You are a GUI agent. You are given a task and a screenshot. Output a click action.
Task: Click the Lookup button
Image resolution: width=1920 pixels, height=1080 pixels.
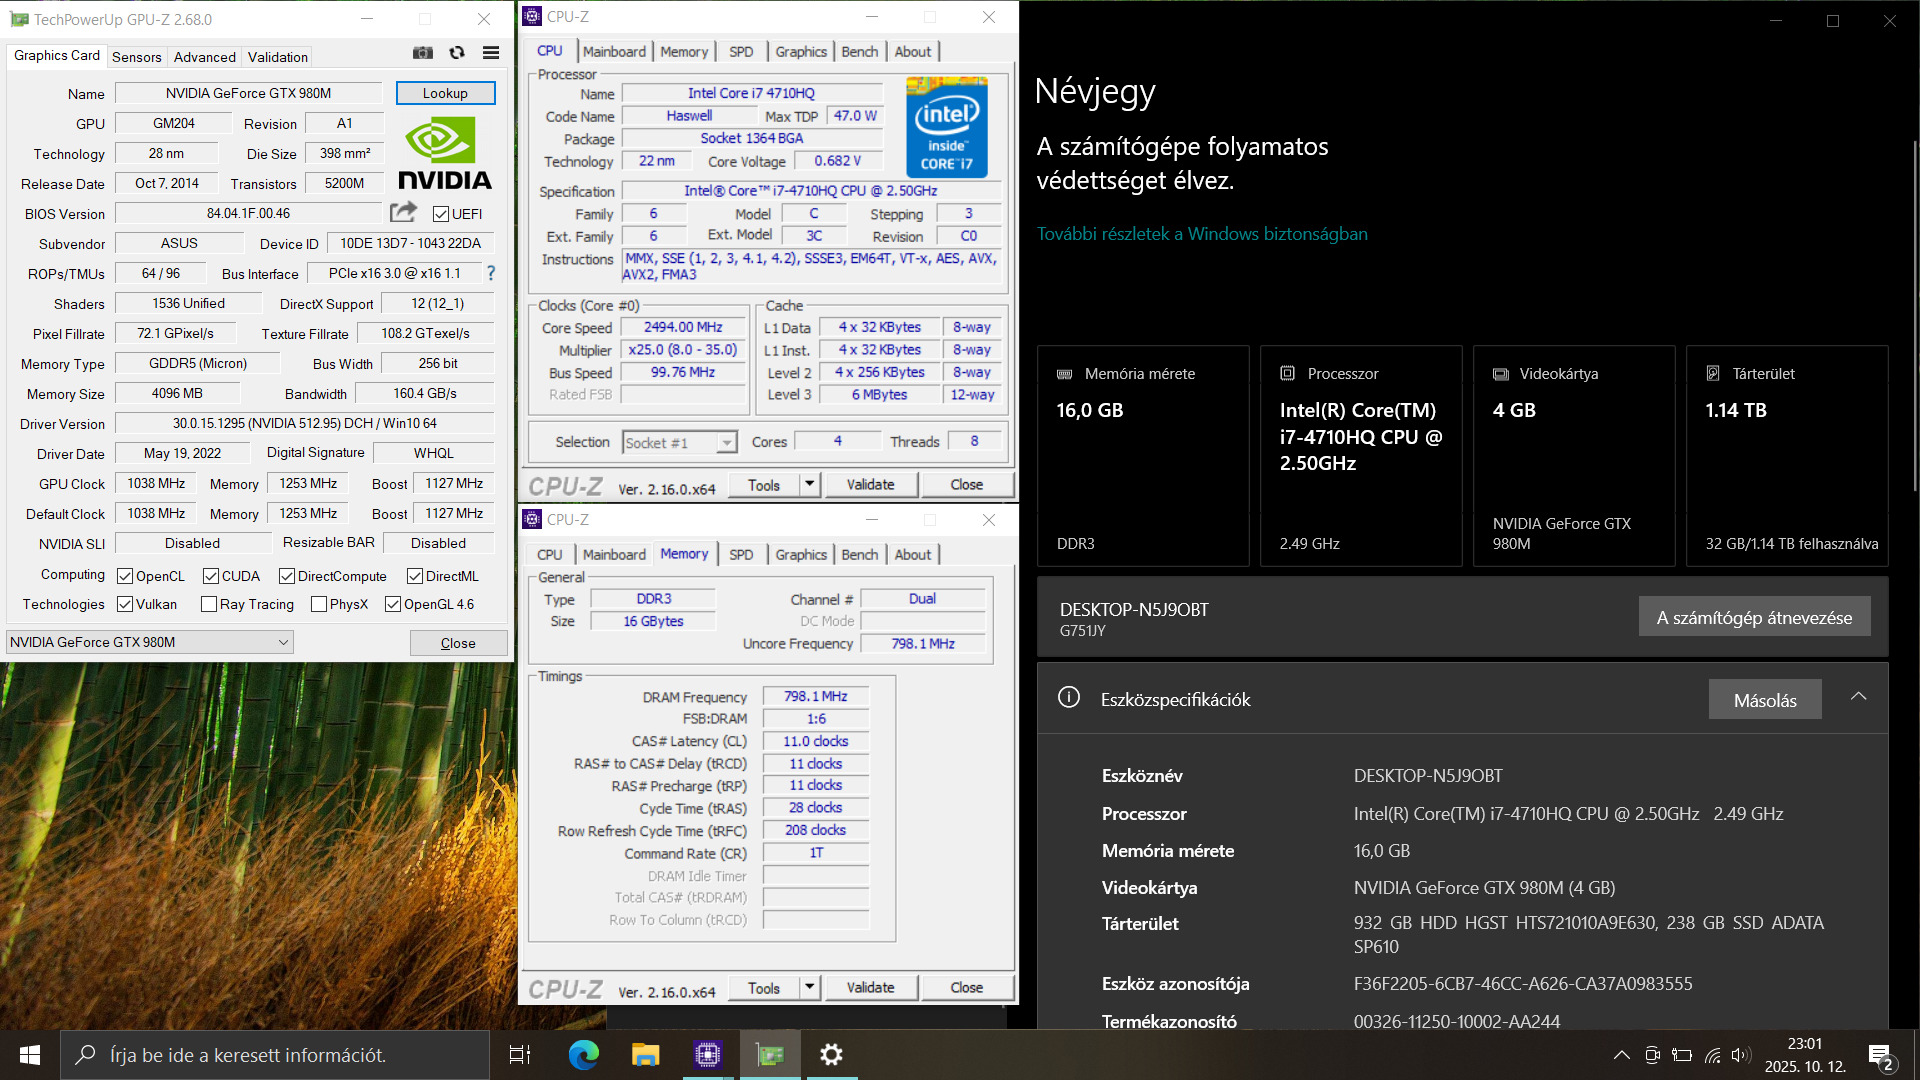click(x=445, y=93)
